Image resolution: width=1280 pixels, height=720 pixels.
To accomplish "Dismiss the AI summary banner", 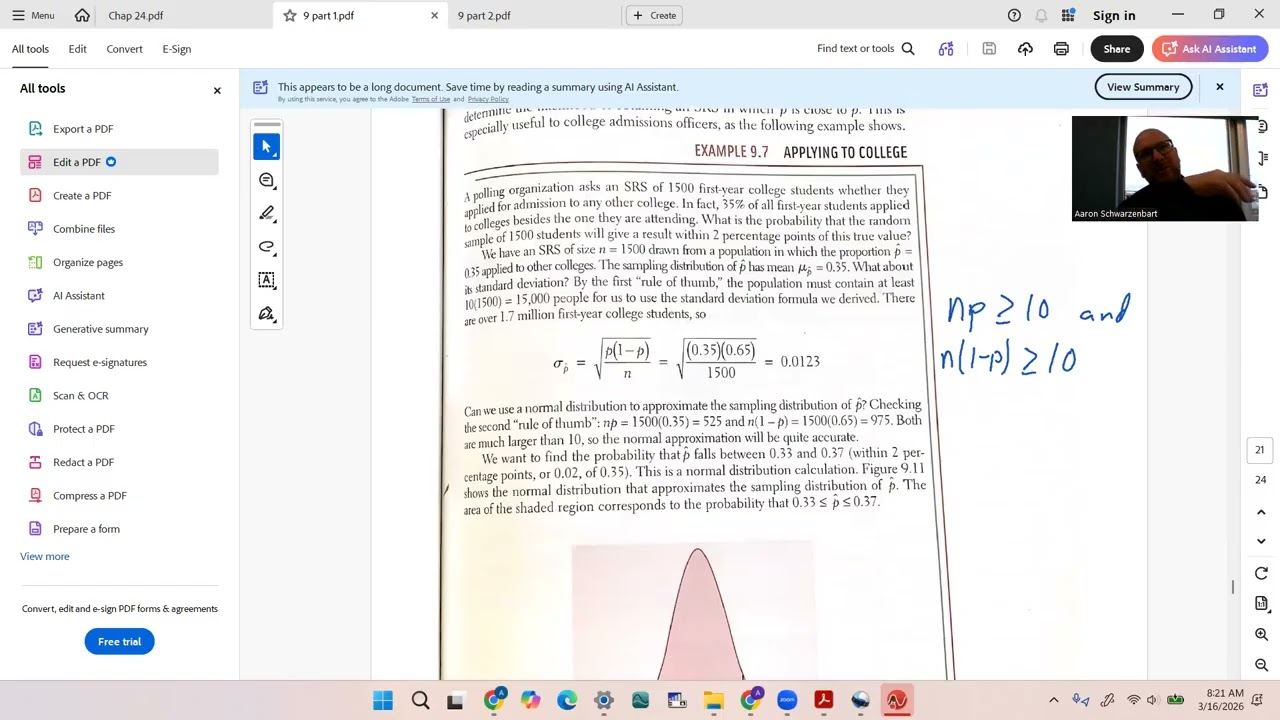I will click(x=1219, y=87).
